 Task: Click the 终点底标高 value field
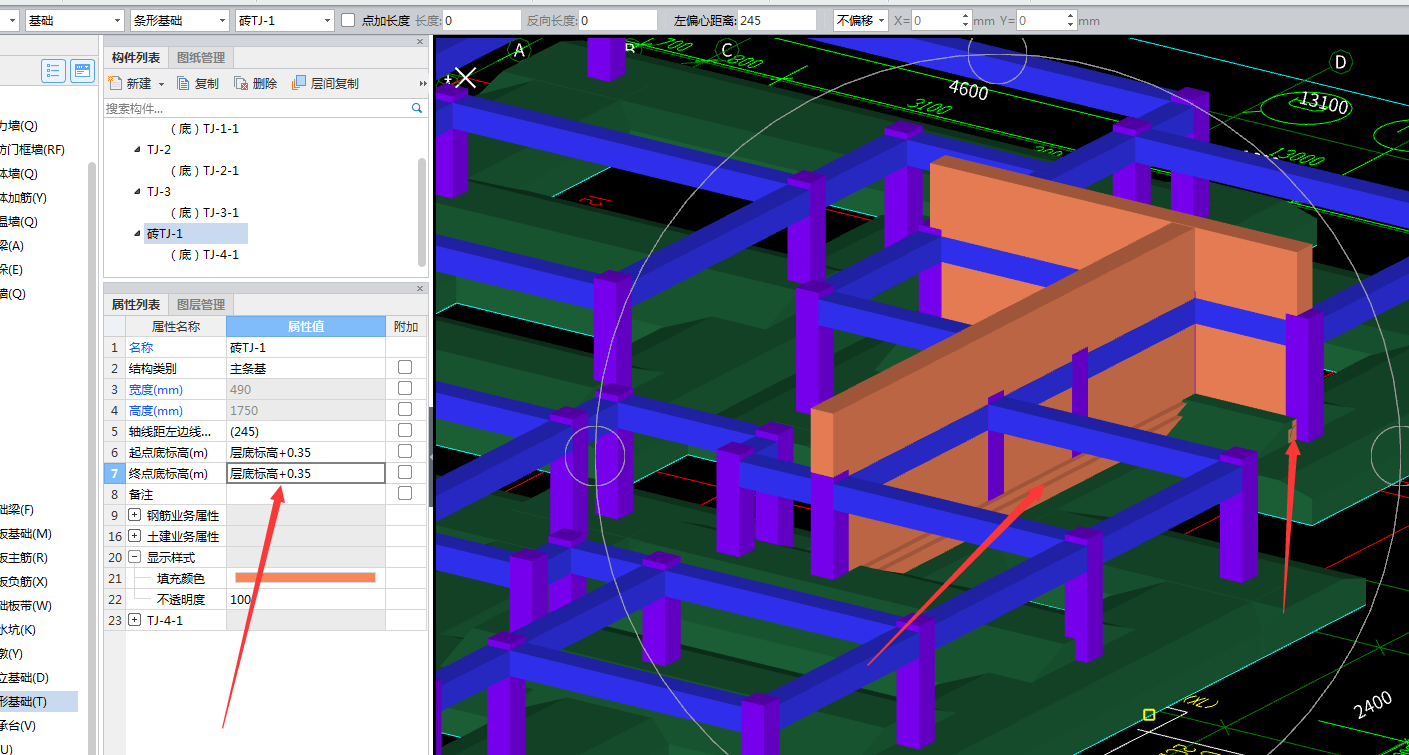(305, 473)
